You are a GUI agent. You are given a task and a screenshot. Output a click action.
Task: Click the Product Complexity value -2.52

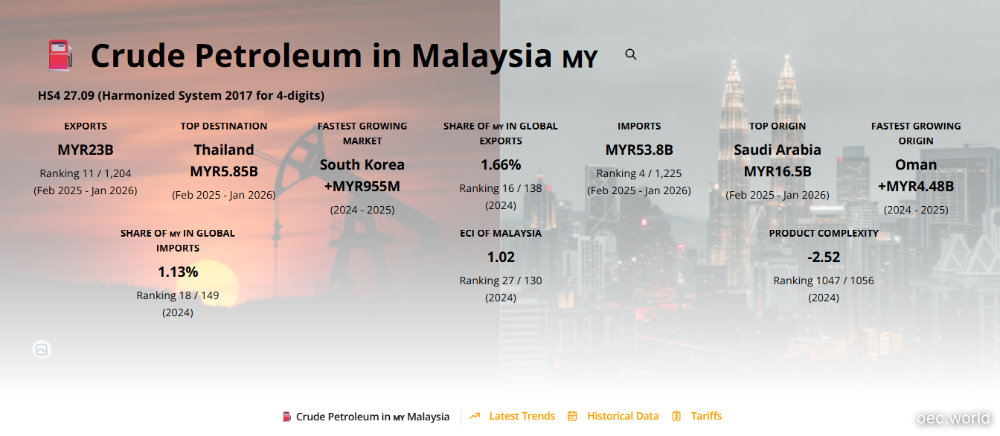coord(823,256)
